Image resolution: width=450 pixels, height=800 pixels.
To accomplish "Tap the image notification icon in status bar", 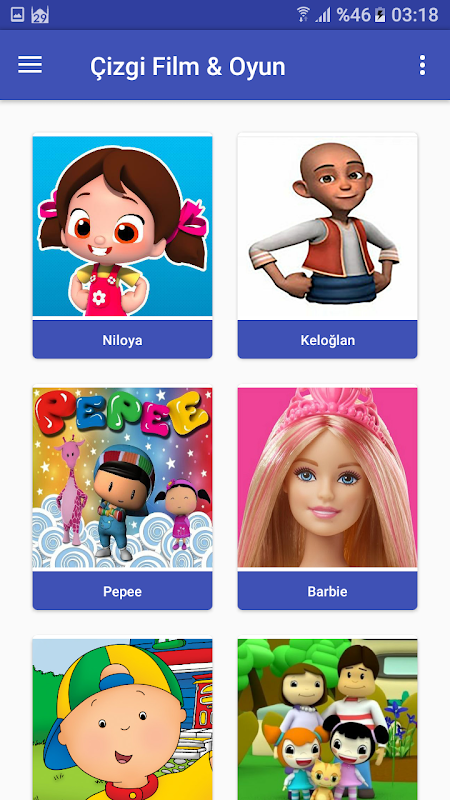I will click(x=17, y=15).
